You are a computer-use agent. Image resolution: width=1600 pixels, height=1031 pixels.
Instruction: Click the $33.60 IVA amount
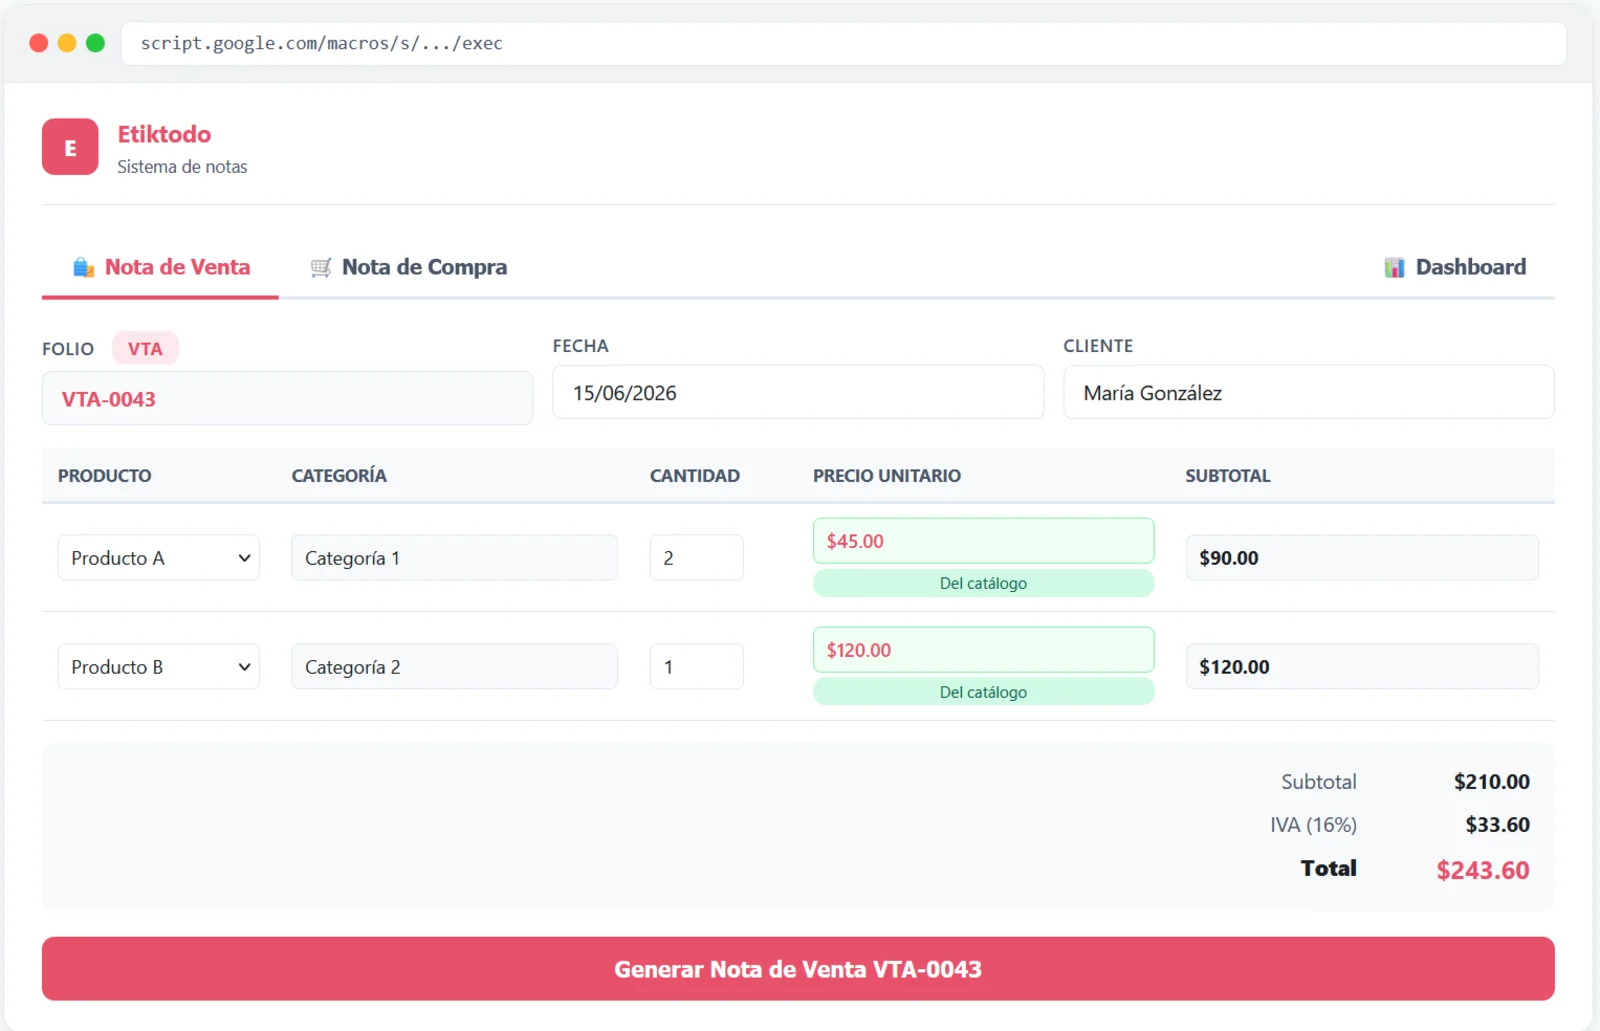pos(1498,825)
